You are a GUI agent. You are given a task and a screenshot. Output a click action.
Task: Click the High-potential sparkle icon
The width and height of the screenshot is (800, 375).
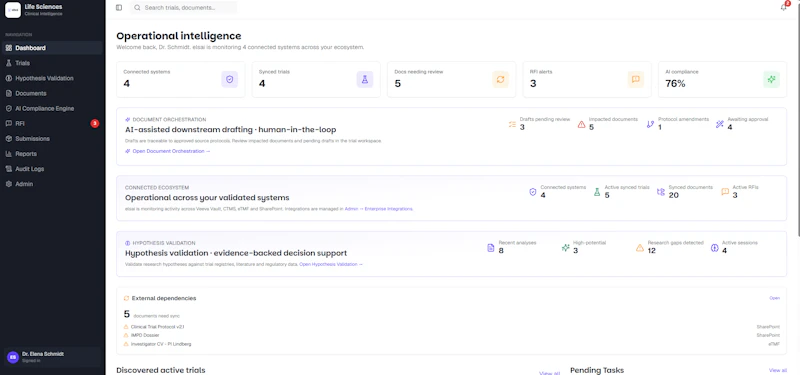click(x=565, y=247)
